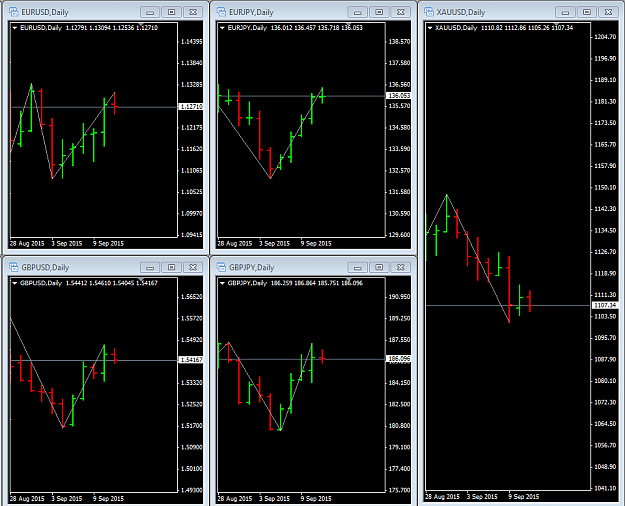Click the 1107.34 current price label on the price scale
The image size is (625, 506).
pos(605,305)
